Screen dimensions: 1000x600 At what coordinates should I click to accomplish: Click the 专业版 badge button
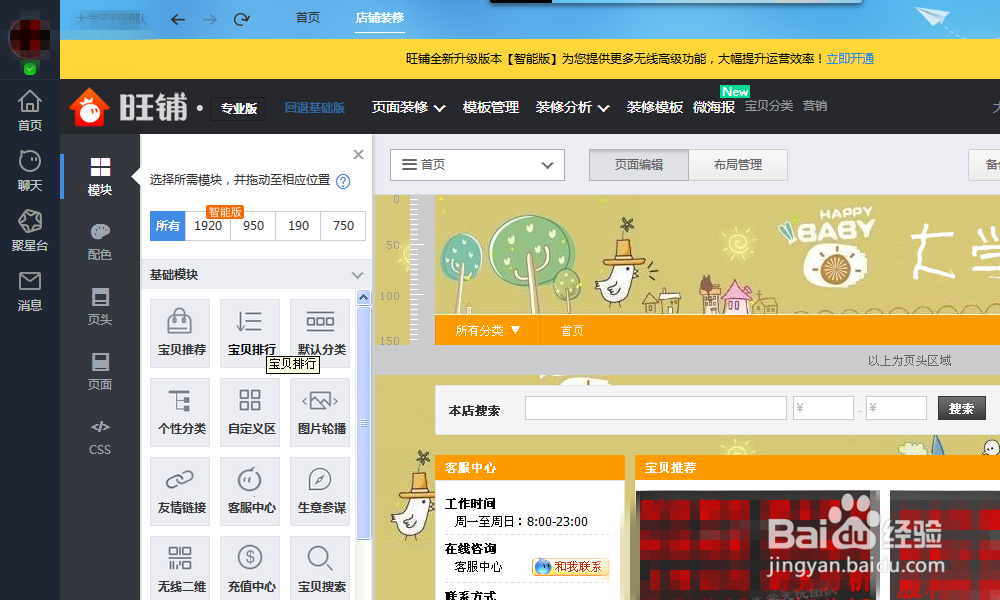[239, 108]
